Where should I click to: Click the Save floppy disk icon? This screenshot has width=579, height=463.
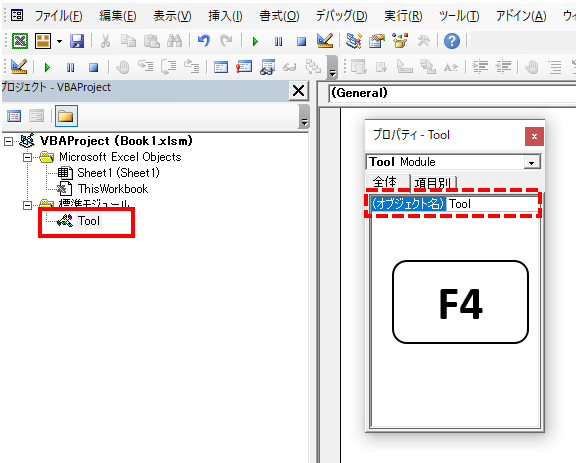point(77,41)
